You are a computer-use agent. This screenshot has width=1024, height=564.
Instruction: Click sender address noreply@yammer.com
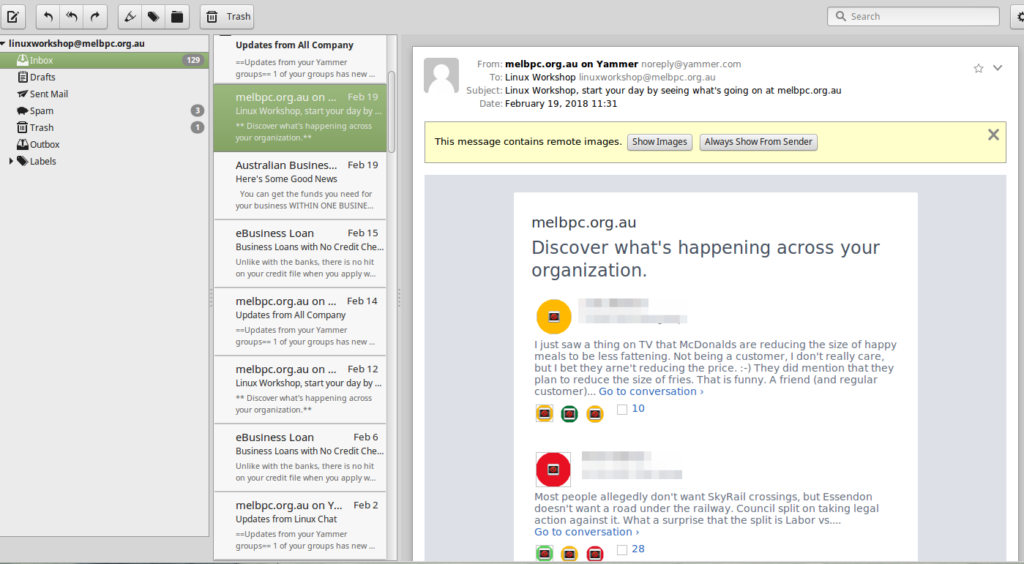pyautogui.click(x=691, y=64)
